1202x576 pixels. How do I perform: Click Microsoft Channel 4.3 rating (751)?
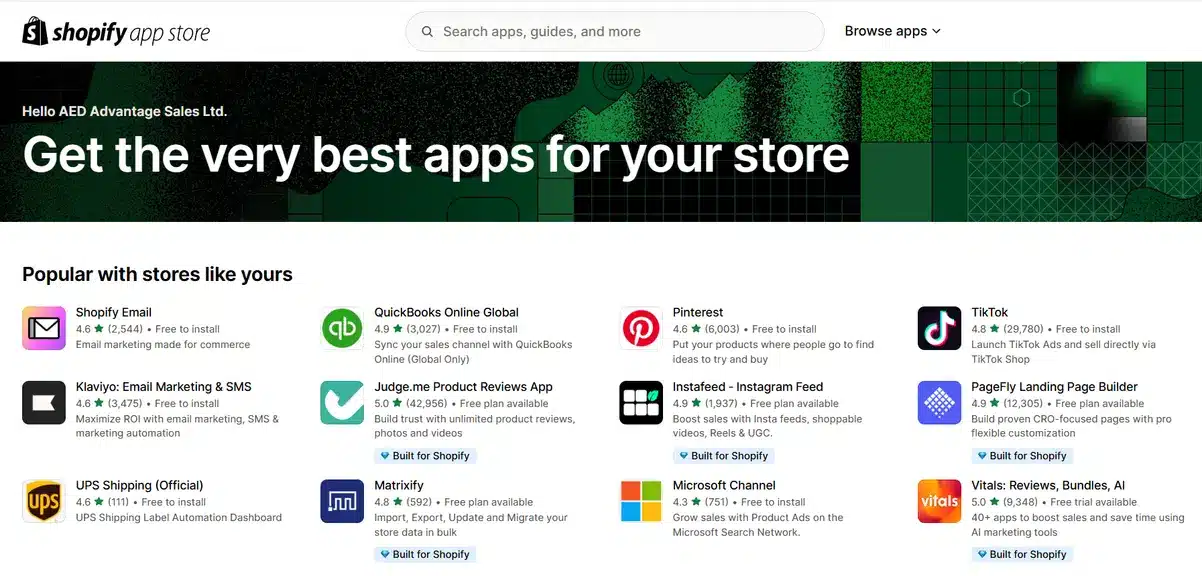point(701,502)
